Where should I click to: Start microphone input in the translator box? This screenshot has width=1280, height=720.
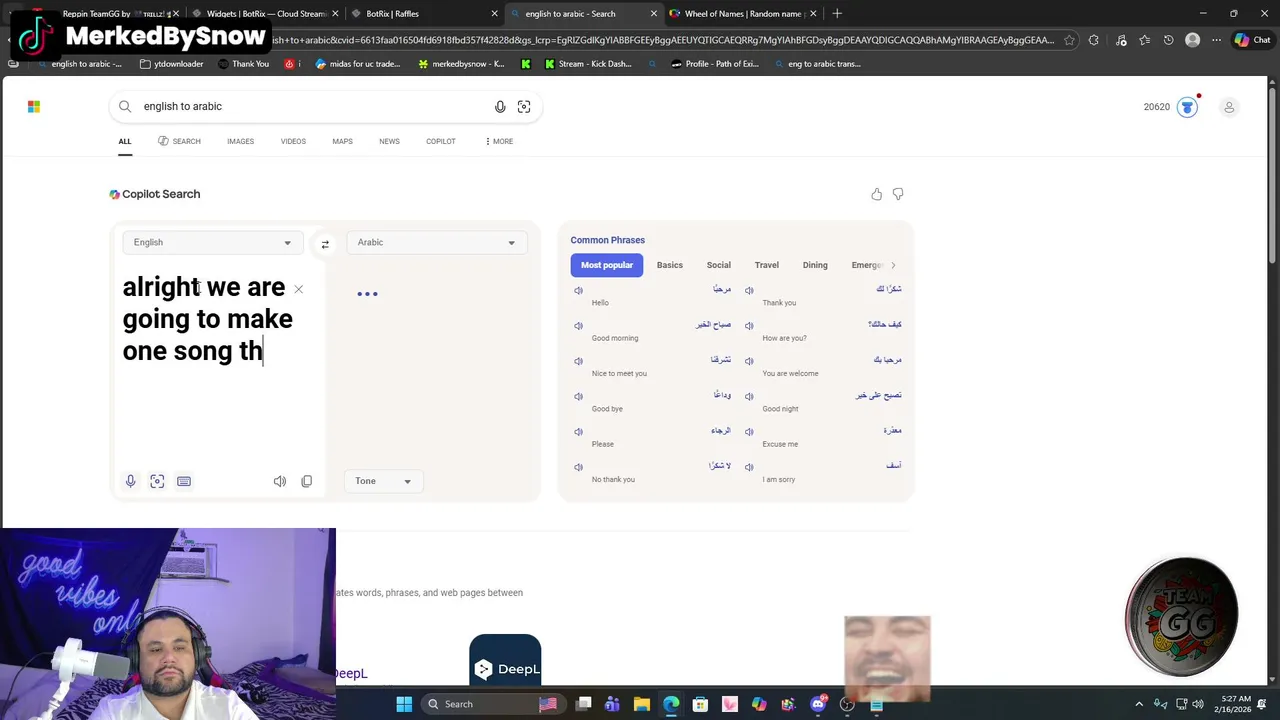pyautogui.click(x=130, y=481)
